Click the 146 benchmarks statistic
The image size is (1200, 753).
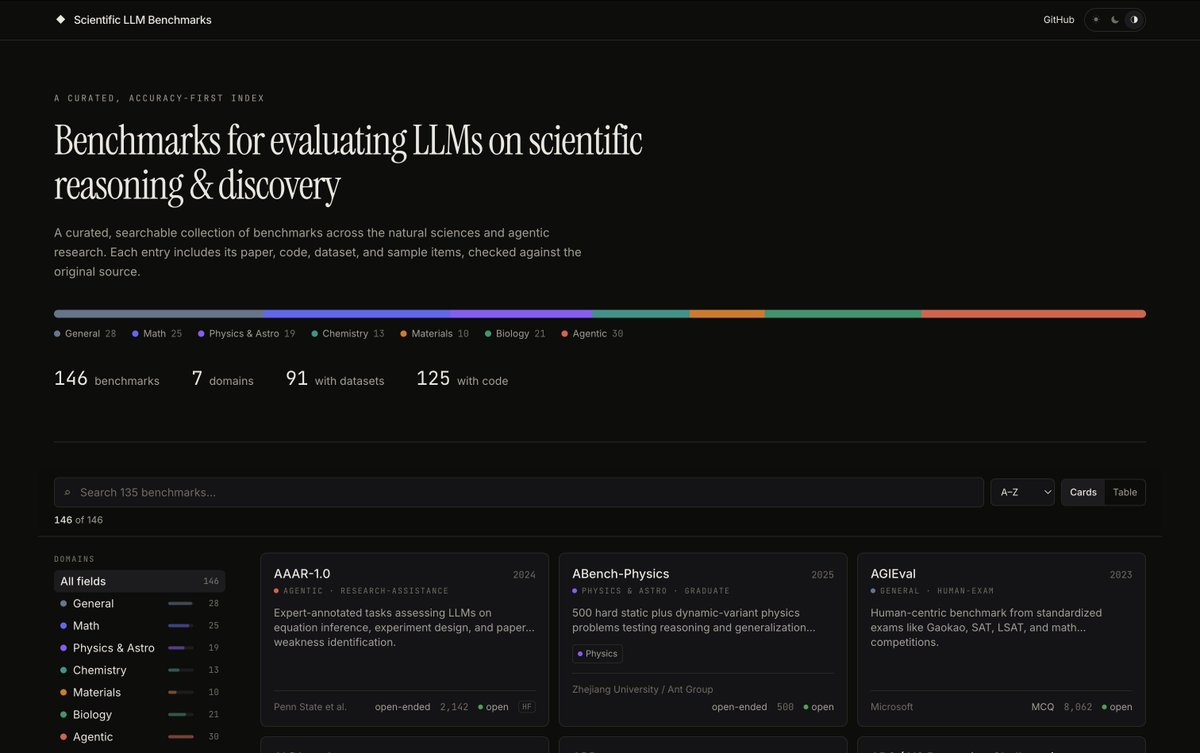[x=106, y=379]
